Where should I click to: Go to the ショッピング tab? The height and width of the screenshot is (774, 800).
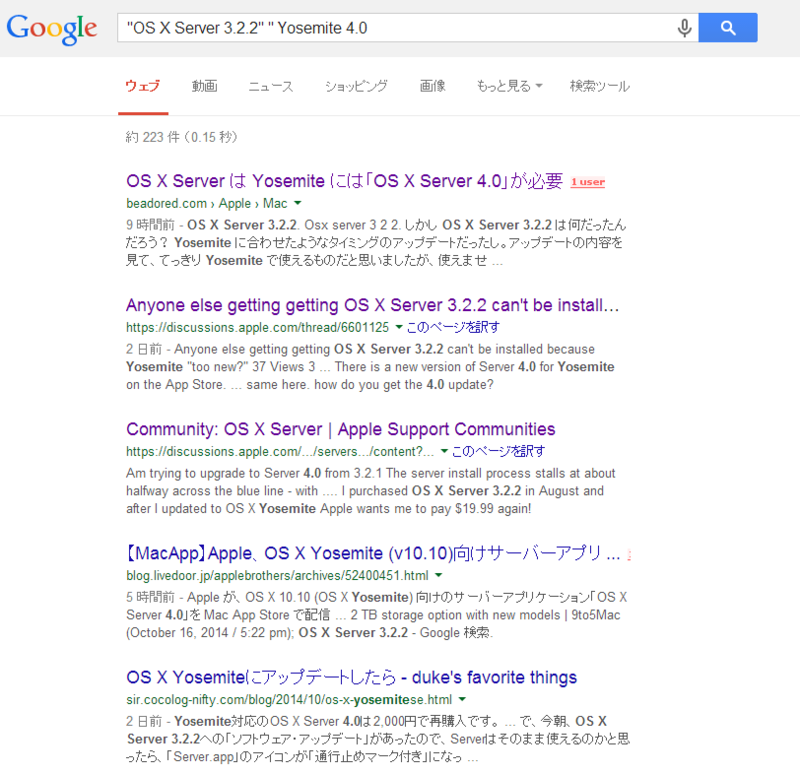pos(356,86)
